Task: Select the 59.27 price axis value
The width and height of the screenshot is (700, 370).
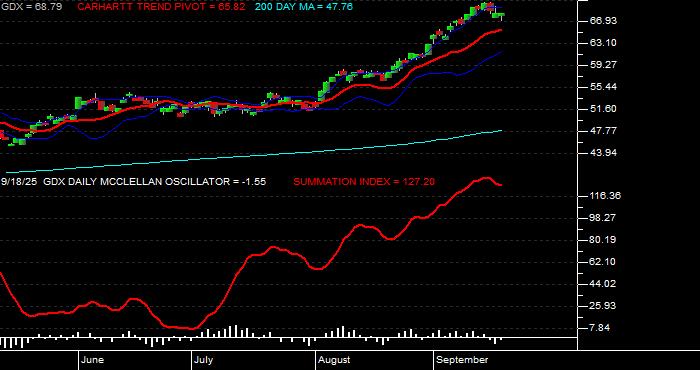Action: click(x=604, y=65)
